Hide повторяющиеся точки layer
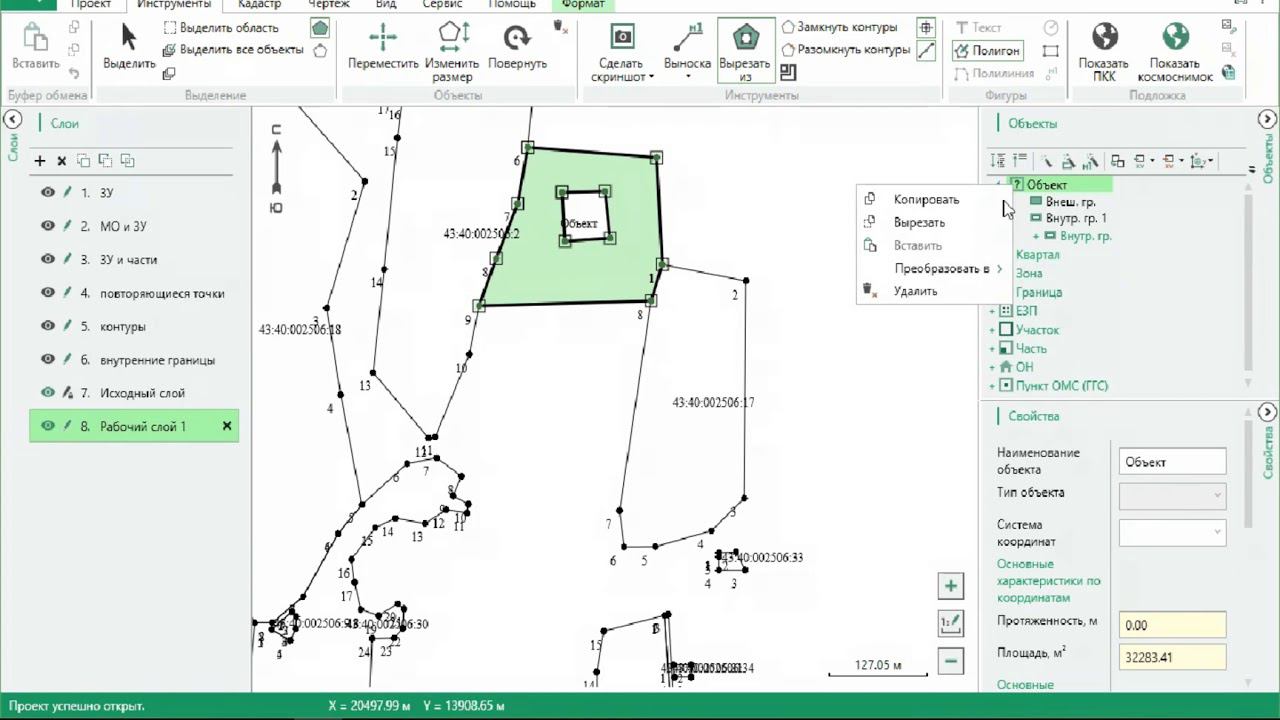 [48, 293]
